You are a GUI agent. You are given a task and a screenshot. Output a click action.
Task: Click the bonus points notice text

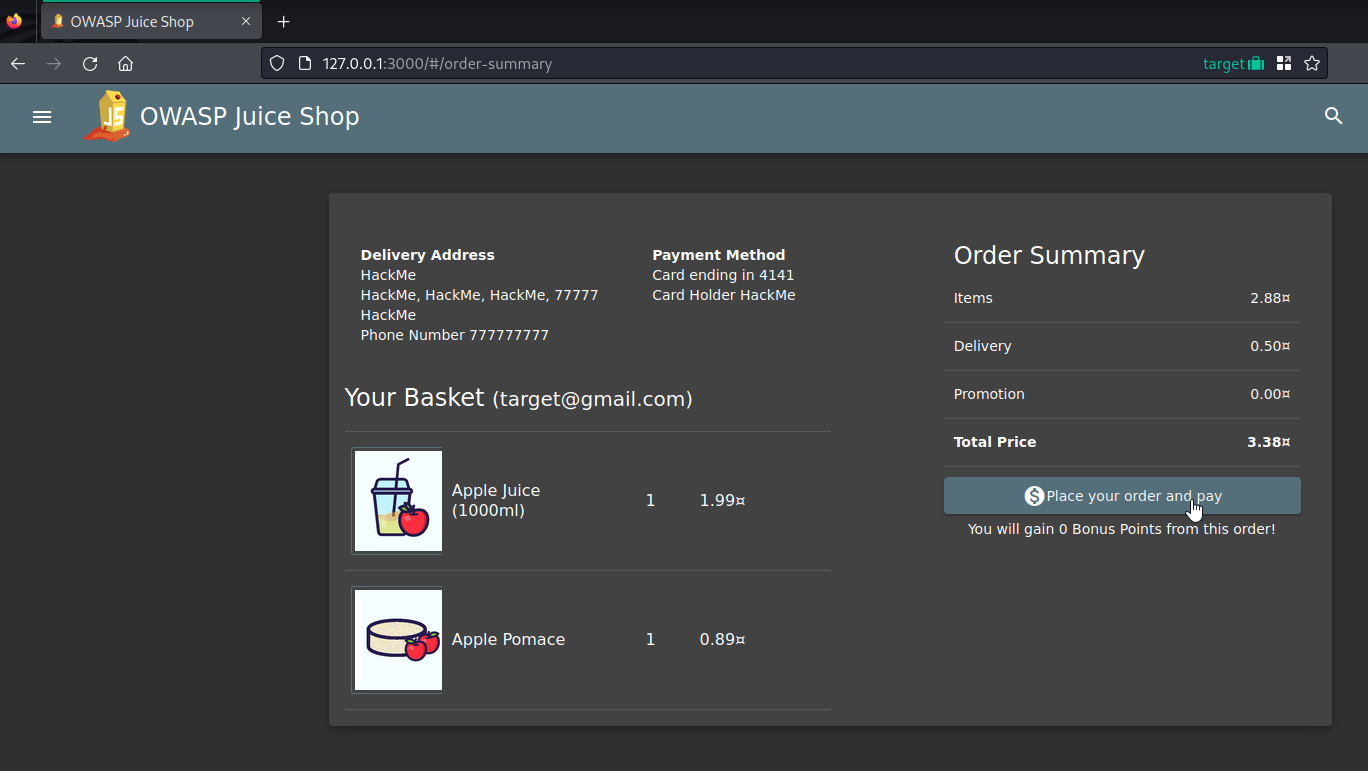click(x=1122, y=529)
